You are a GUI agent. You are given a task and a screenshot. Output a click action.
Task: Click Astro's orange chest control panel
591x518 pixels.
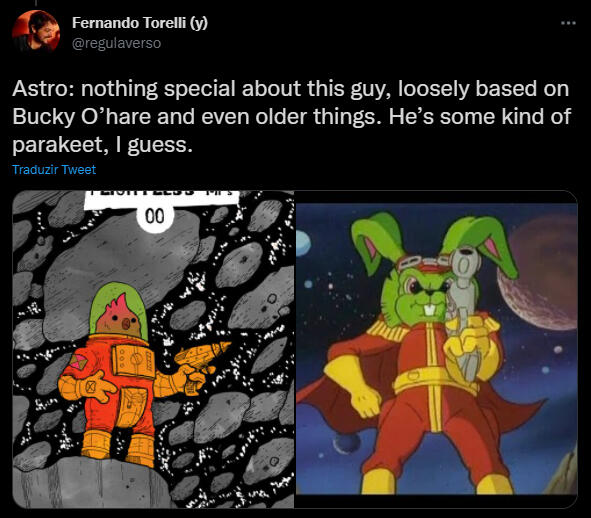click(x=134, y=362)
